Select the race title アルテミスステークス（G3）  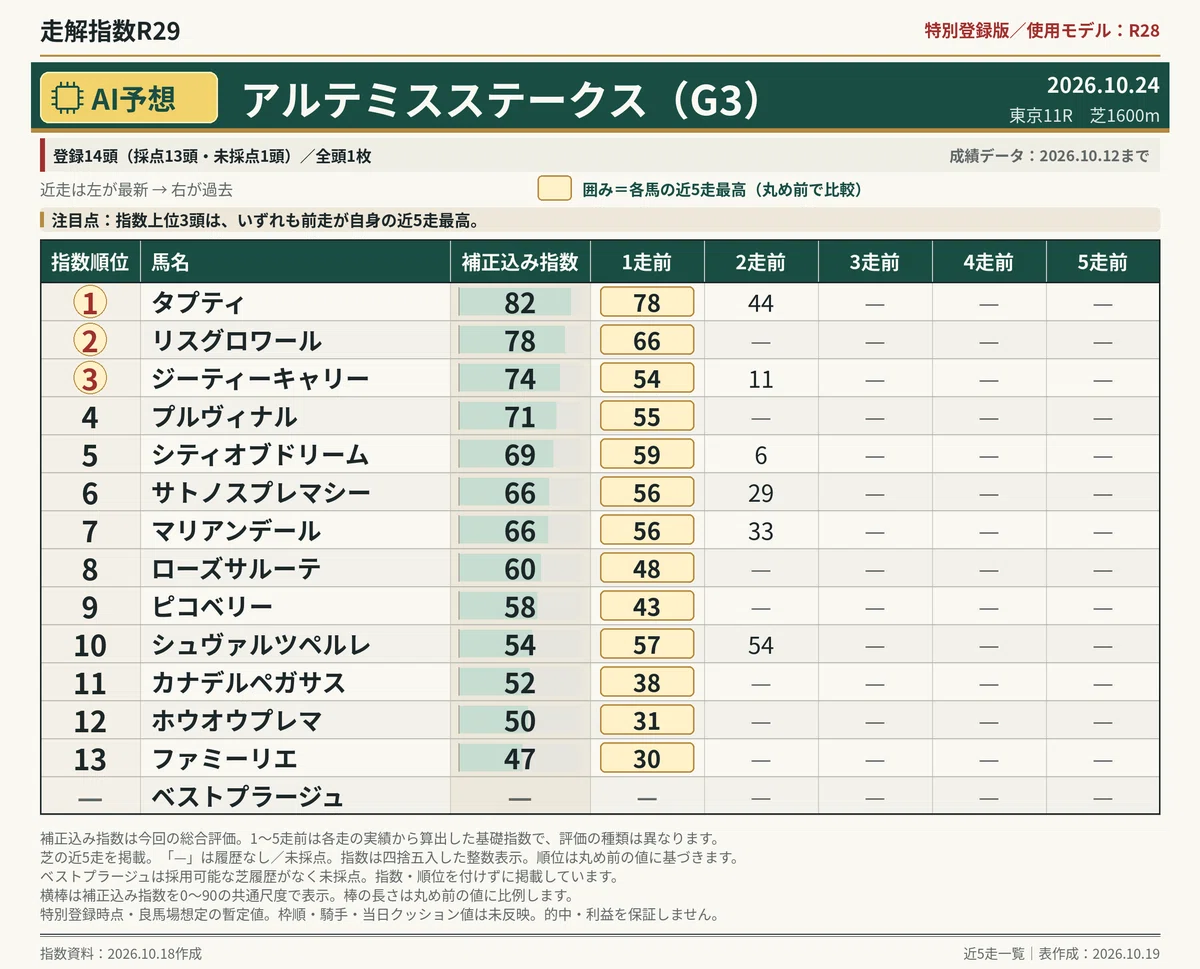pyautogui.click(x=503, y=99)
